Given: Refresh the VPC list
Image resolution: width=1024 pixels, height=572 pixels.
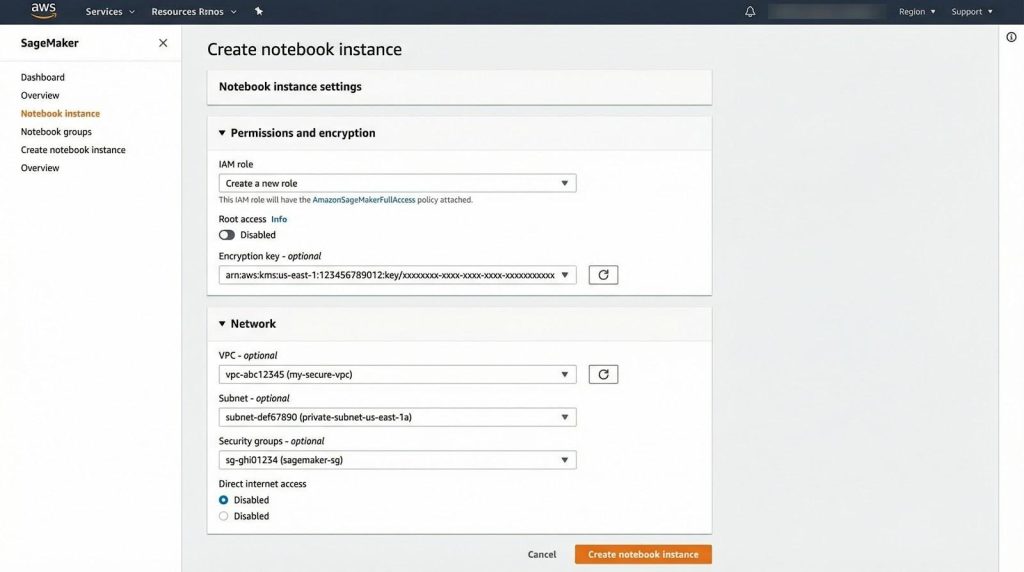Looking at the screenshot, I should tap(603, 375).
